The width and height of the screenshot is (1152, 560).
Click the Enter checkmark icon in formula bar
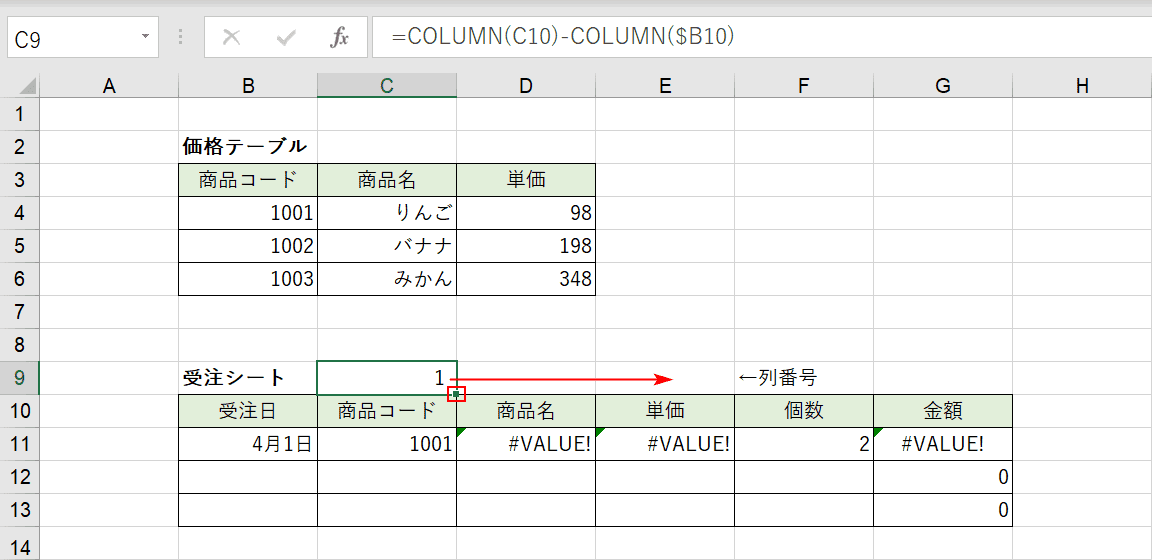286,38
